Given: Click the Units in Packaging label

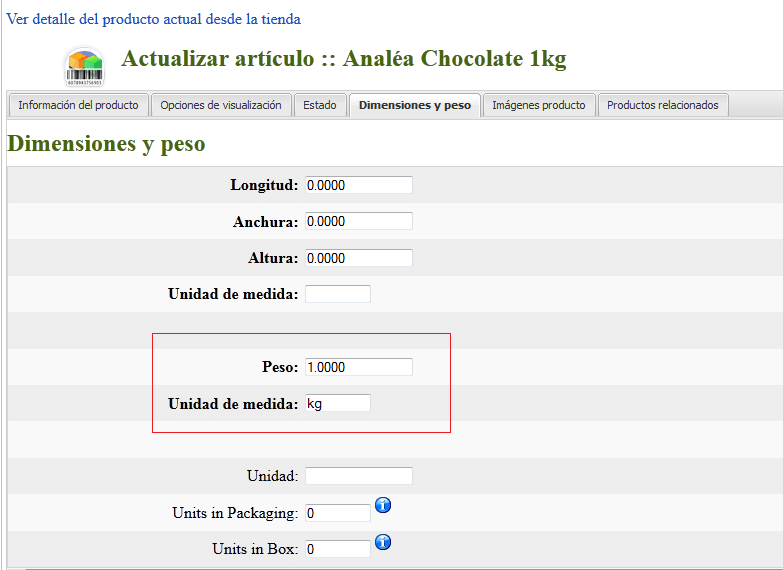Looking at the screenshot, I should [235, 513].
